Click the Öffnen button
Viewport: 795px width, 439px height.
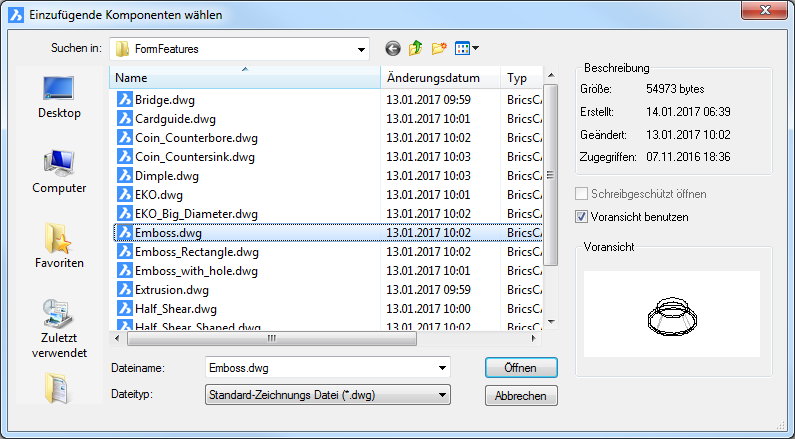click(520, 368)
